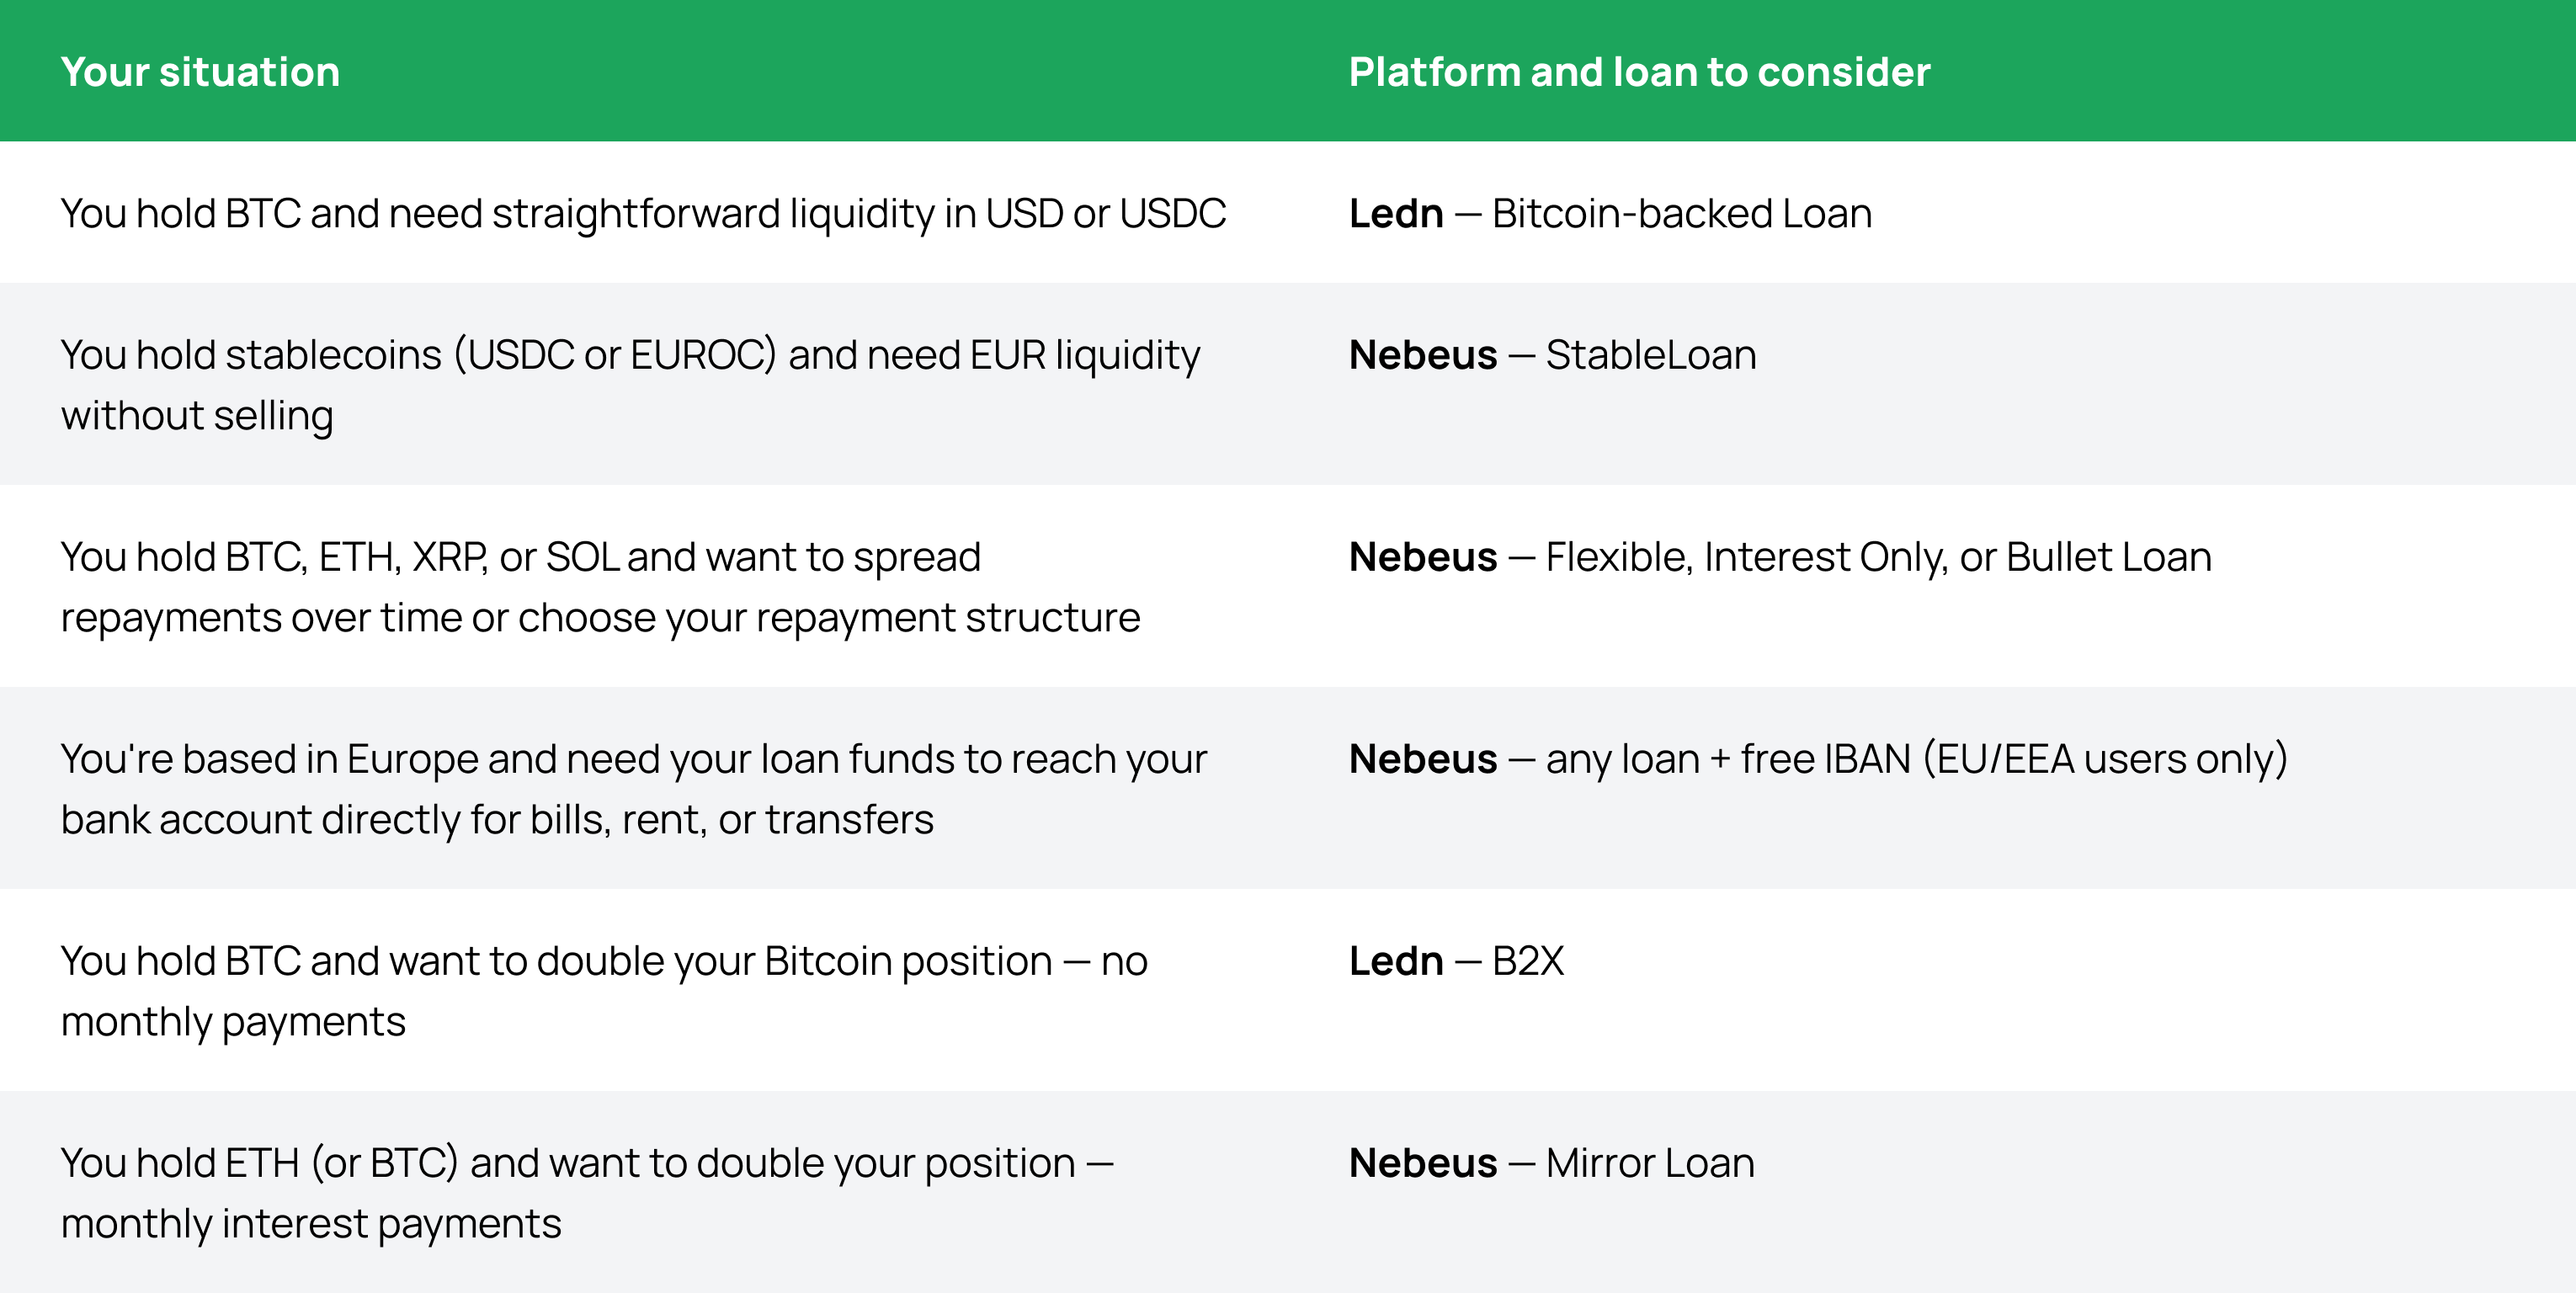2576x1293 pixels.
Task: Select the 'Ledn — B2X' cell
Action: point(1456,961)
